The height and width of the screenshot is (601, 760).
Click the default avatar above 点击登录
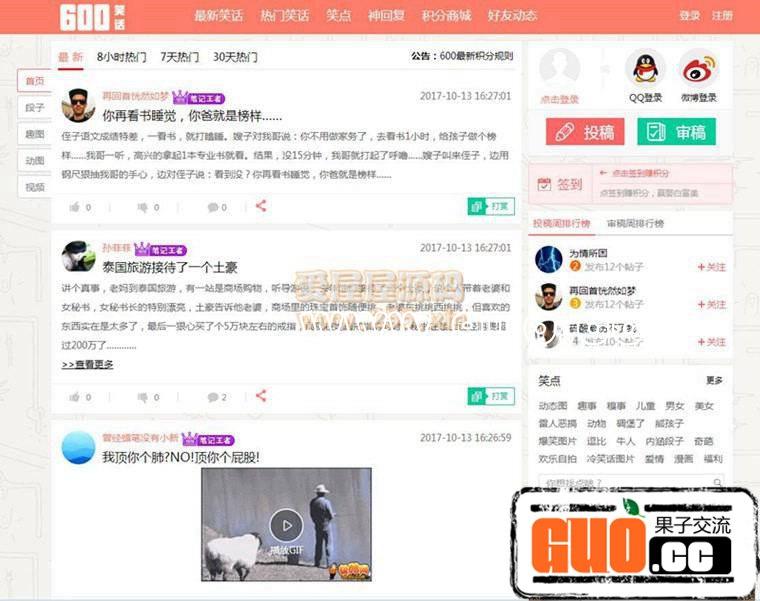pos(559,69)
